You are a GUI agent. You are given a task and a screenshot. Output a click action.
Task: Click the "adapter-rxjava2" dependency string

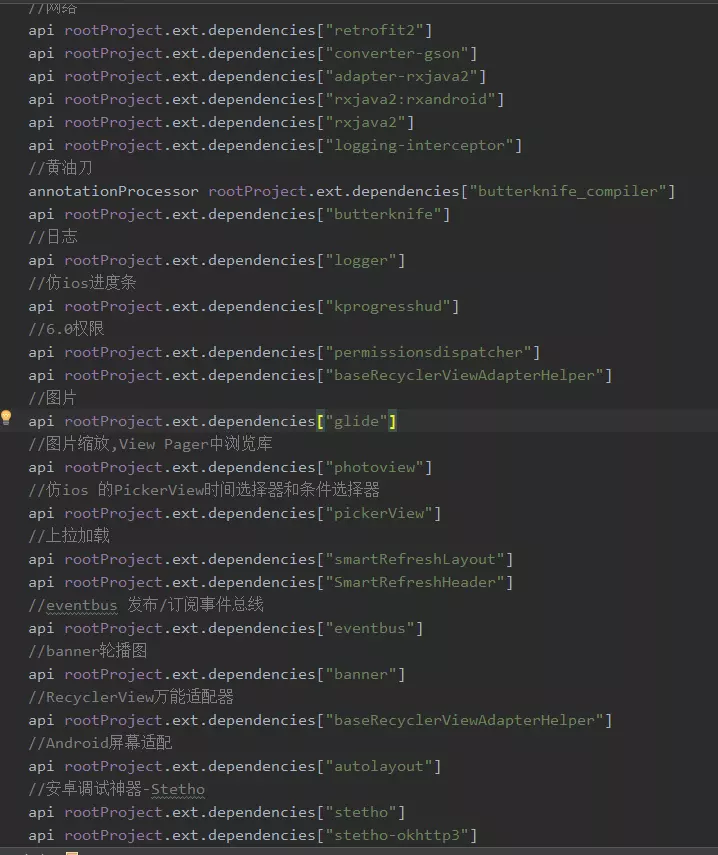point(401,76)
